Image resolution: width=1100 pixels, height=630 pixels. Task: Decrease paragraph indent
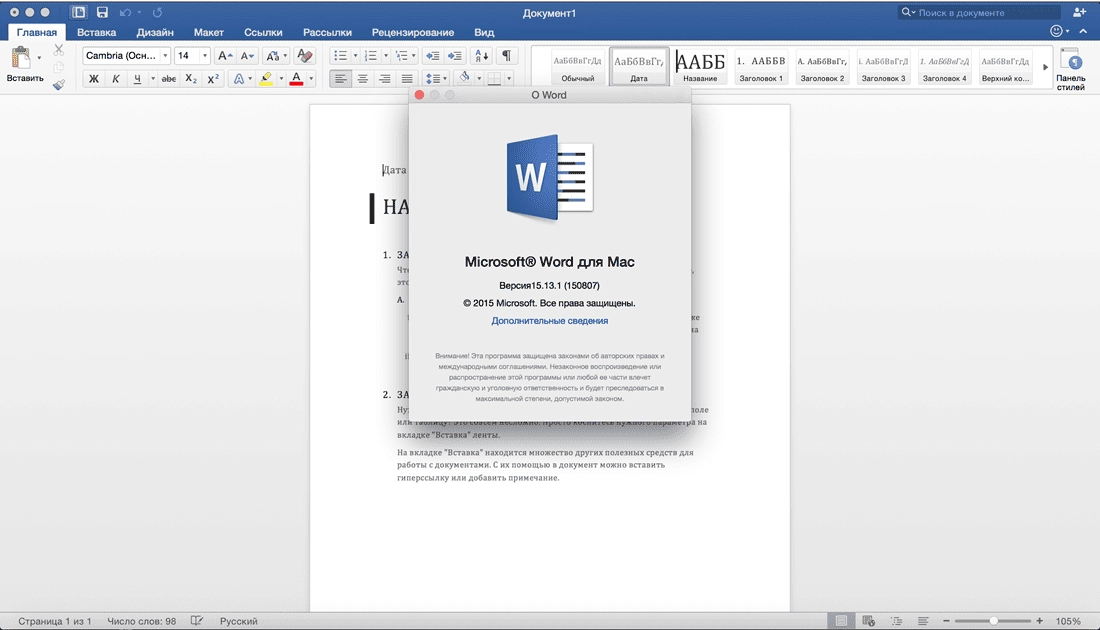(x=433, y=55)
